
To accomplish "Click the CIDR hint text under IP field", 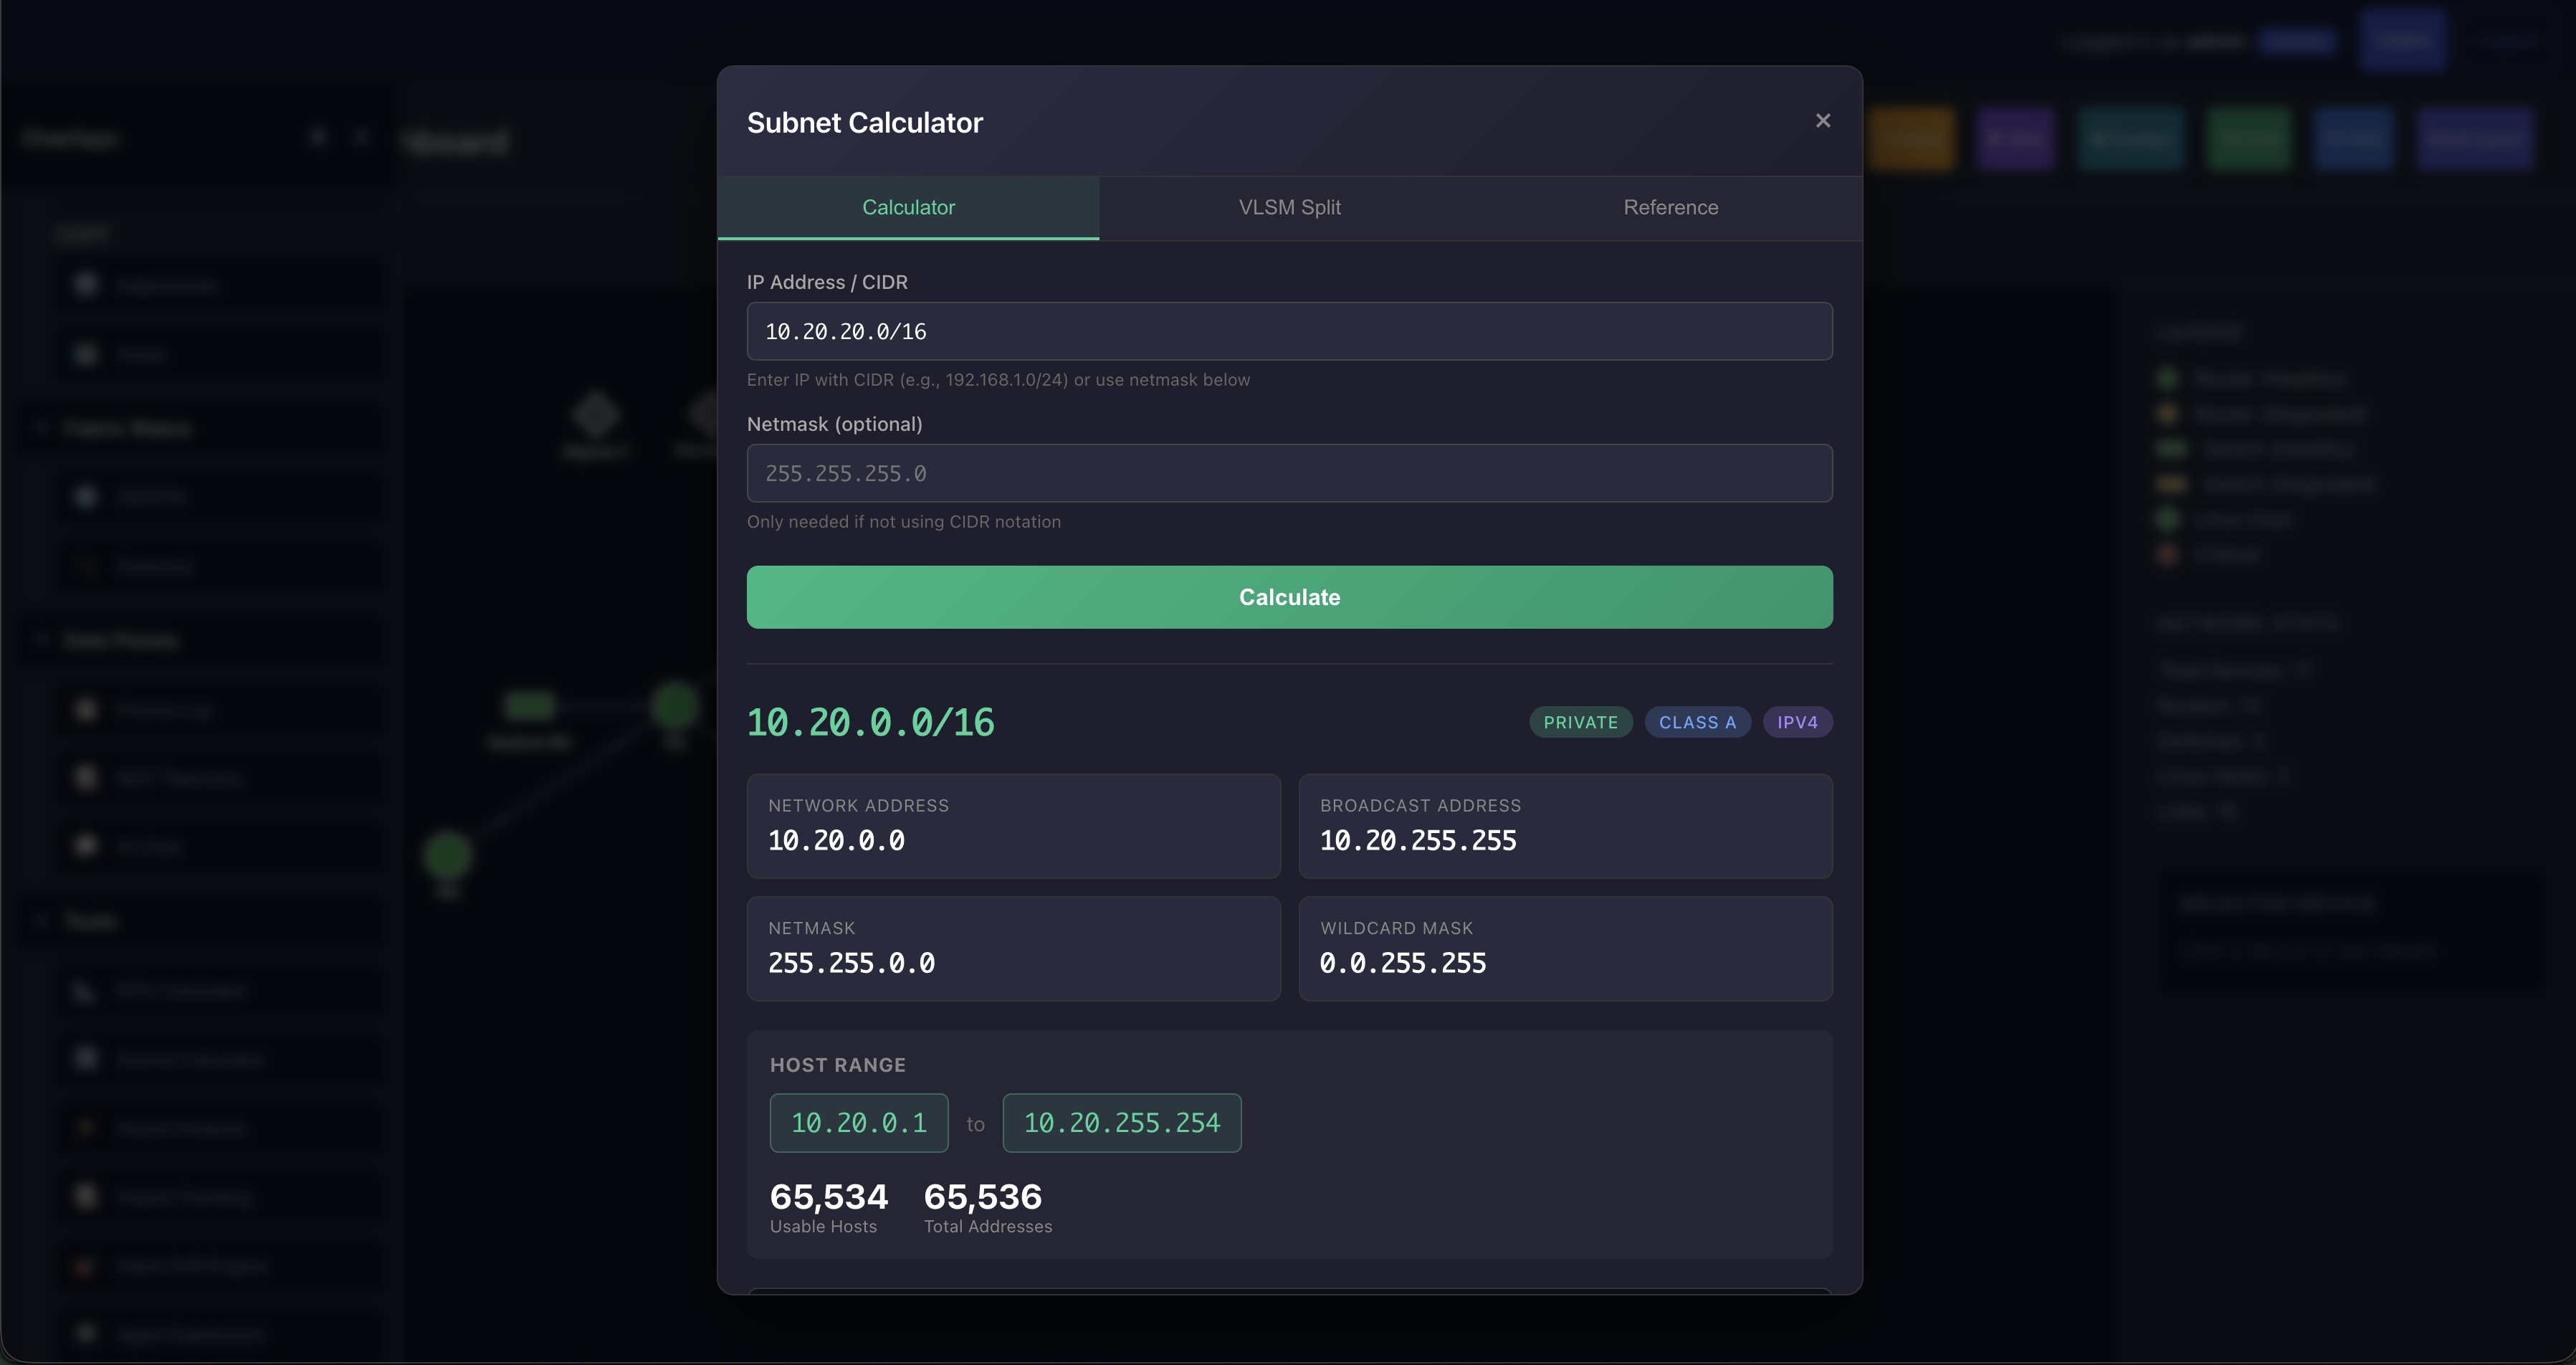I will pyautogui.click(x=998, y=380).
